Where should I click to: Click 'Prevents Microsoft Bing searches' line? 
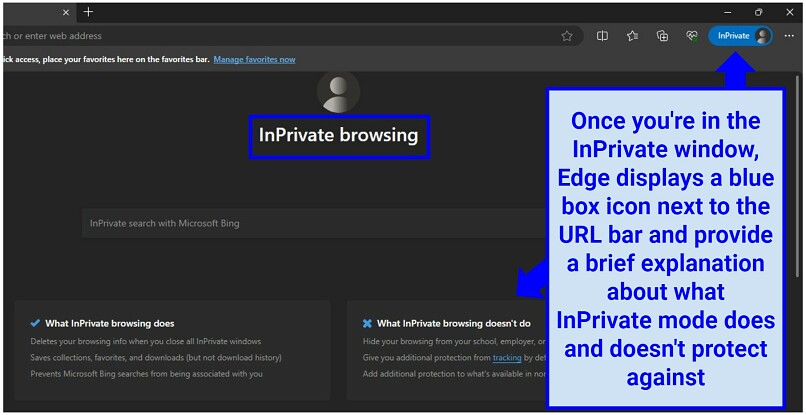pyautogui.click(x=146, y=374)
